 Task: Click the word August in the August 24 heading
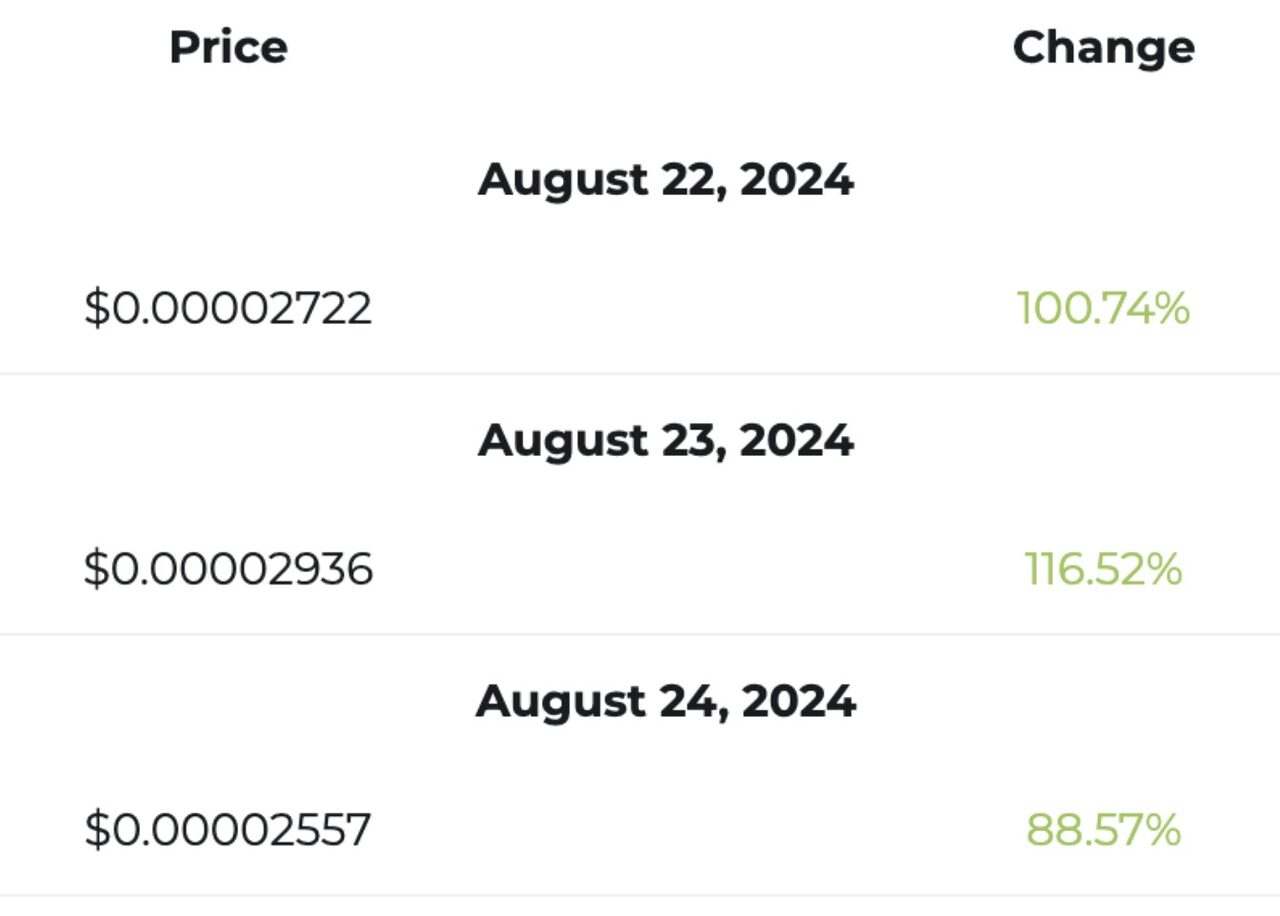[x=561, y=703]
